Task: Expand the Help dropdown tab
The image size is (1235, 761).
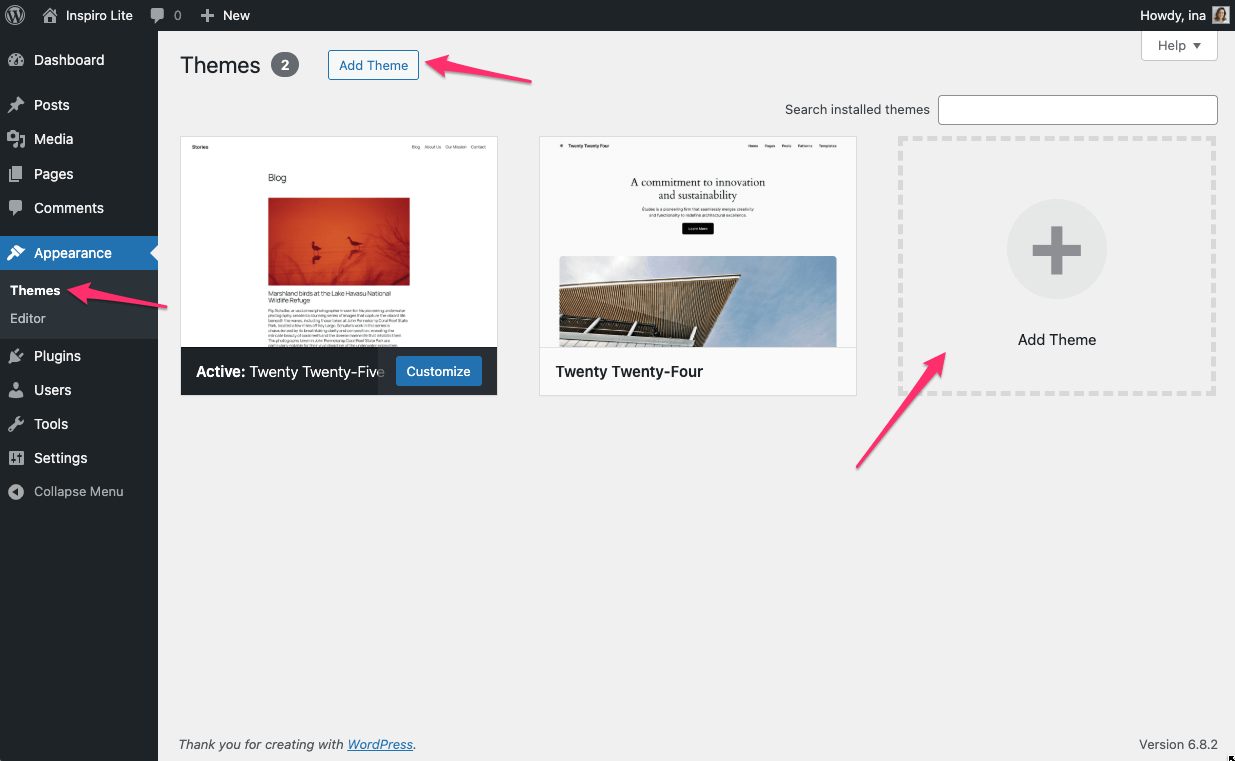Action: tap(1179, 45)
